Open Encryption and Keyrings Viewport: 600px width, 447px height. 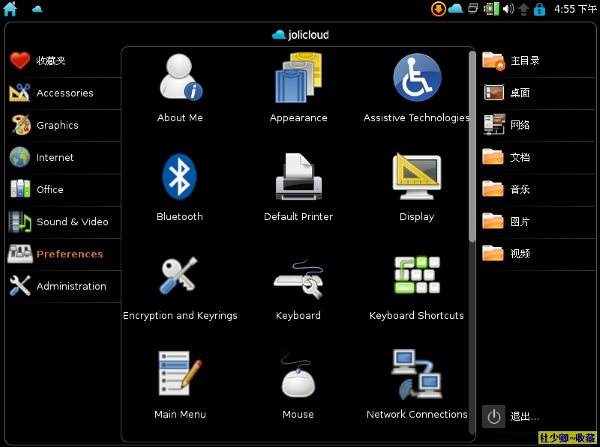(x=180, y=288)
